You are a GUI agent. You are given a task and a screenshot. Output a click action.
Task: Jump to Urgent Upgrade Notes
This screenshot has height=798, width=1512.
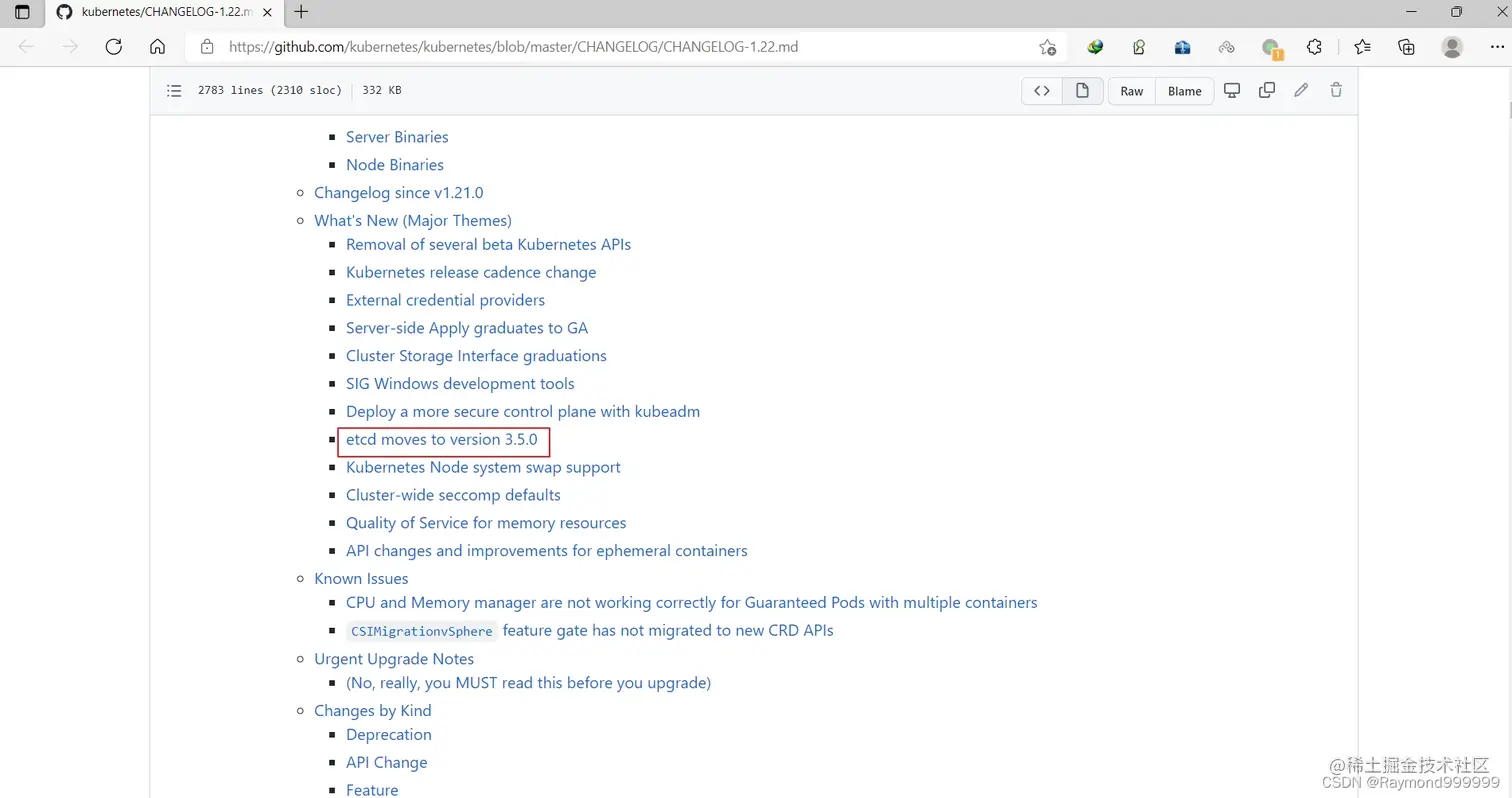tap(394, 659)
